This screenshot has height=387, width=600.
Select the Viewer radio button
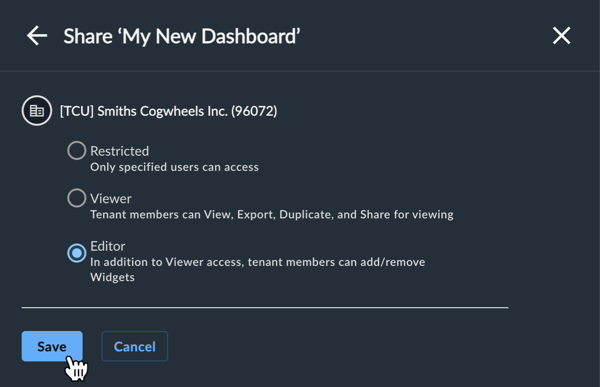pyautogui.click(x=77, y=198)
